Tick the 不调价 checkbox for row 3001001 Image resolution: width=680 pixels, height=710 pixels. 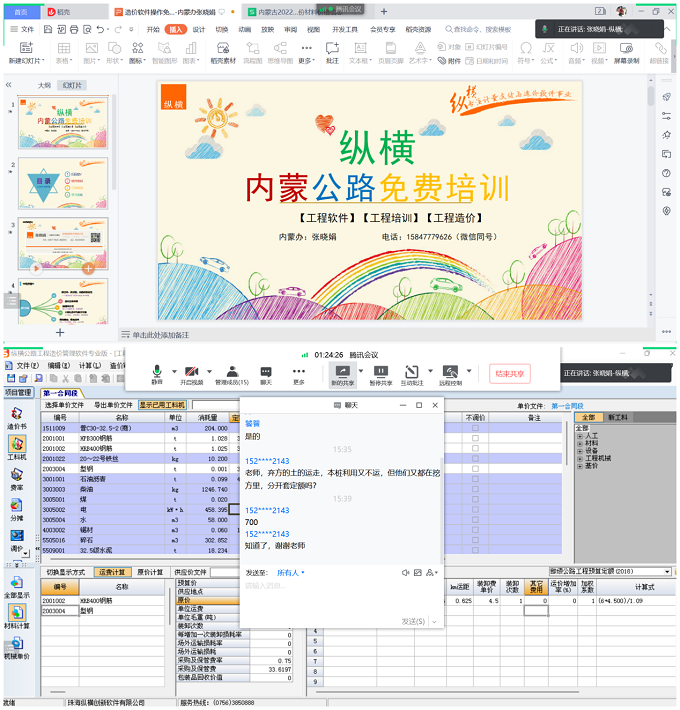coord(475,479)
